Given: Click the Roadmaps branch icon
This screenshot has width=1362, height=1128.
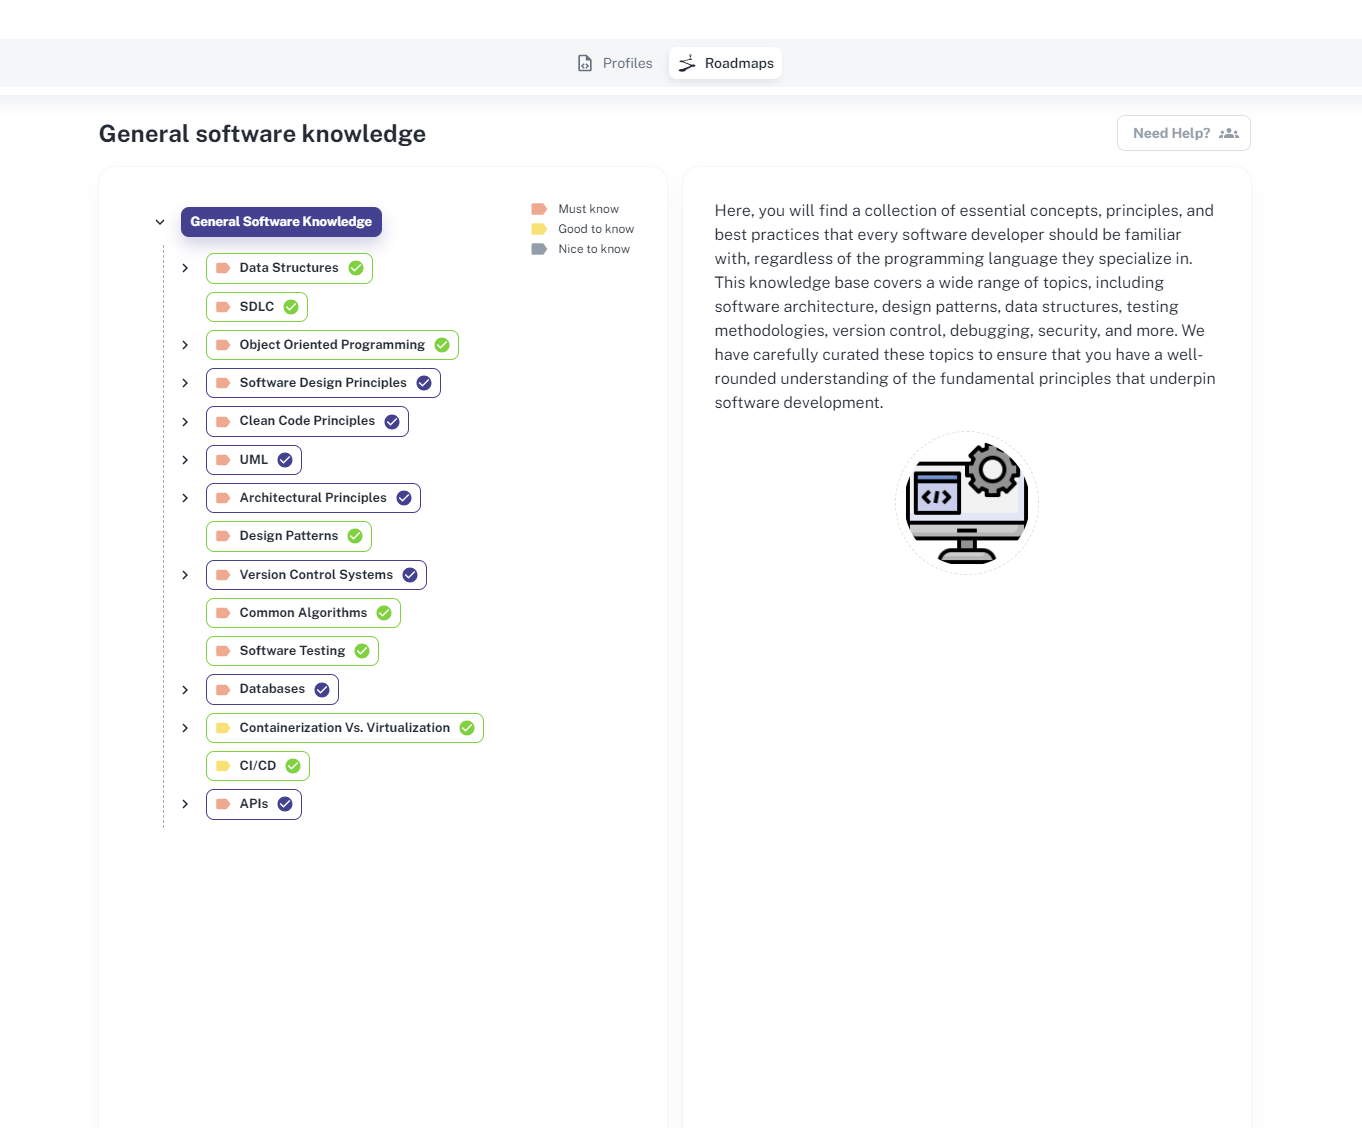Looking at the screenshot, I should click(686, 63).
